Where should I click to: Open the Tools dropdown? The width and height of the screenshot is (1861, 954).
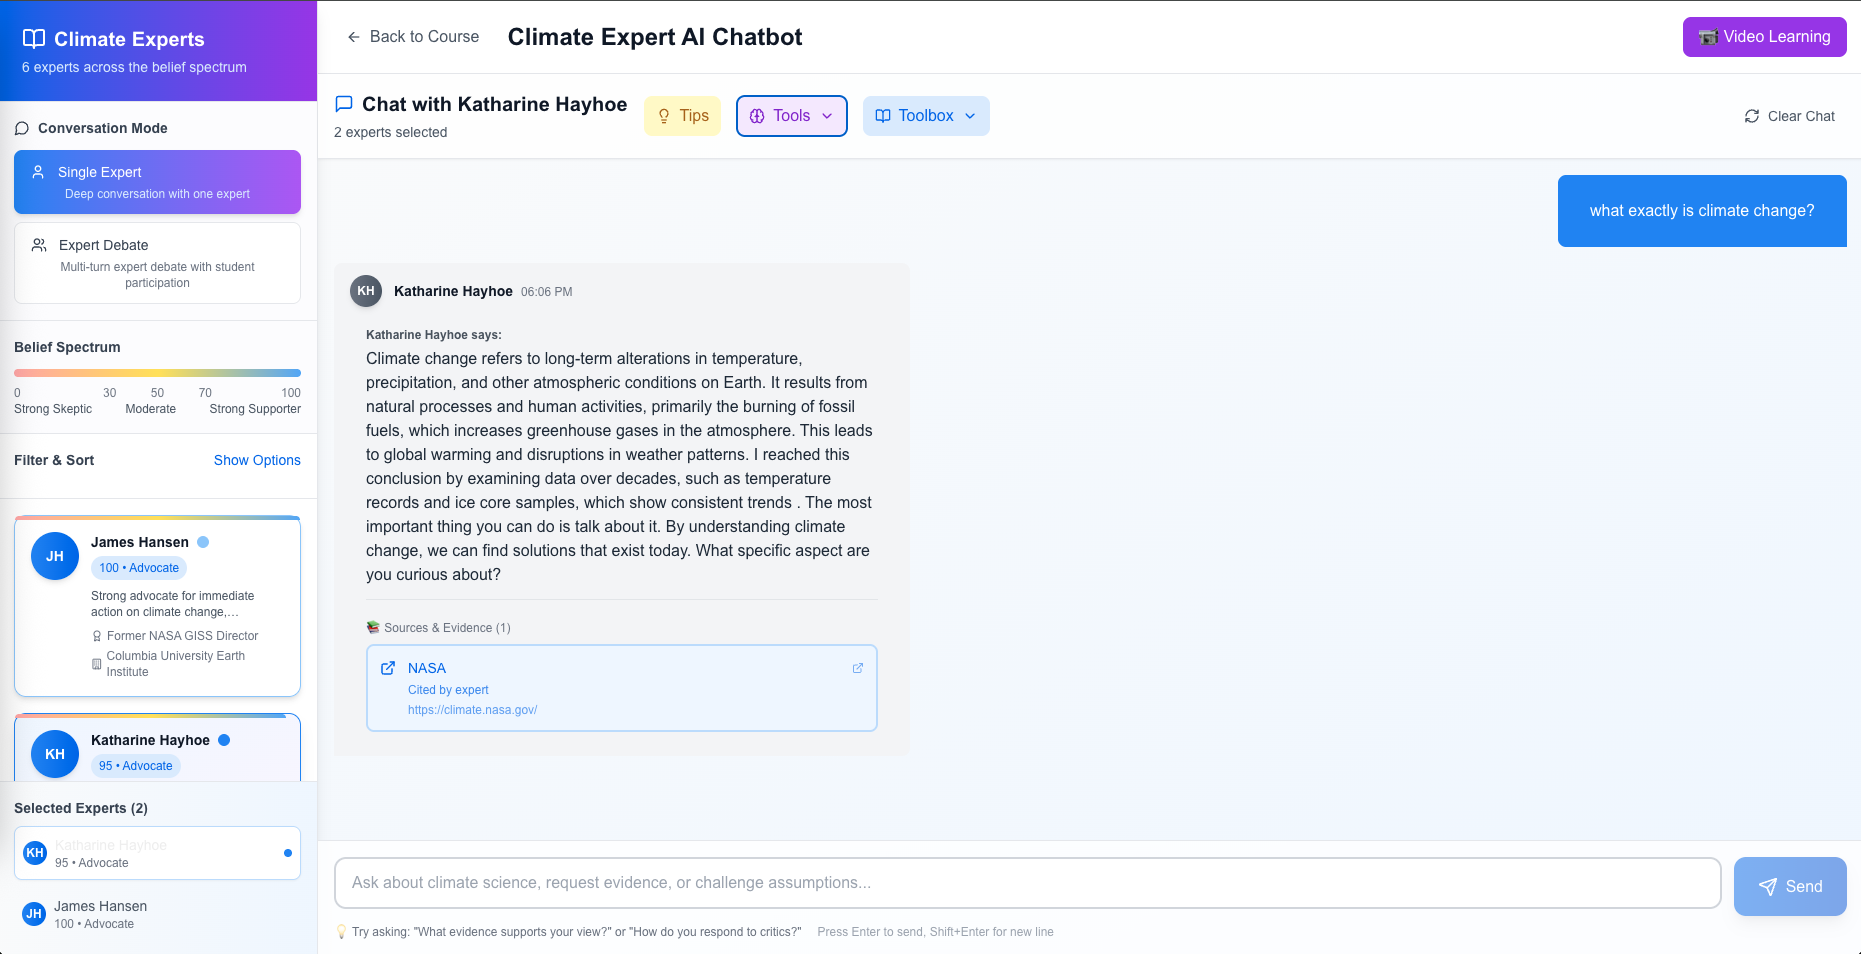pos(792,116)
